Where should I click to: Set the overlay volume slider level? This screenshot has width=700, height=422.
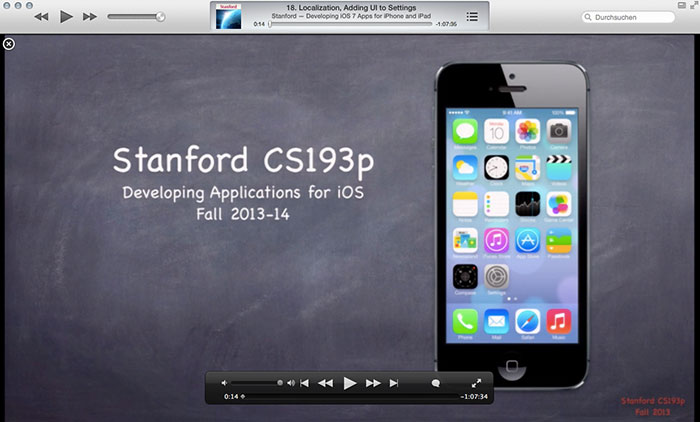click(x=257, y=383)
